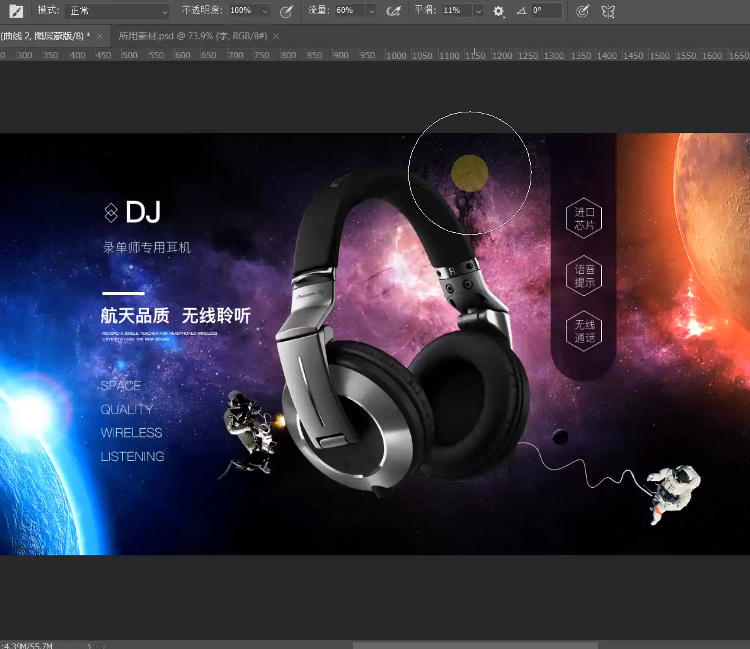
Task: Switch to the 所用素材.psd document tab
Action: (193, 36)
